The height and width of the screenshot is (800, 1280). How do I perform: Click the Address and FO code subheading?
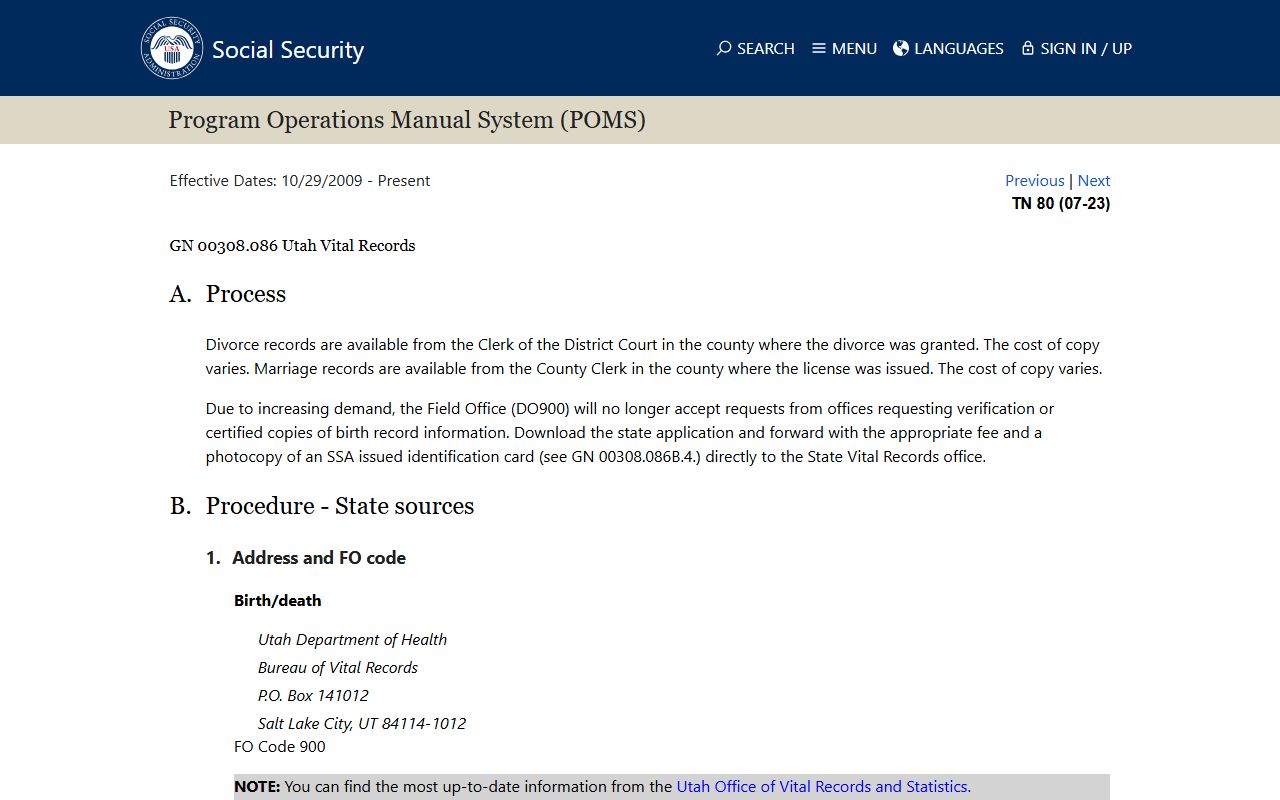pos(318,558)
